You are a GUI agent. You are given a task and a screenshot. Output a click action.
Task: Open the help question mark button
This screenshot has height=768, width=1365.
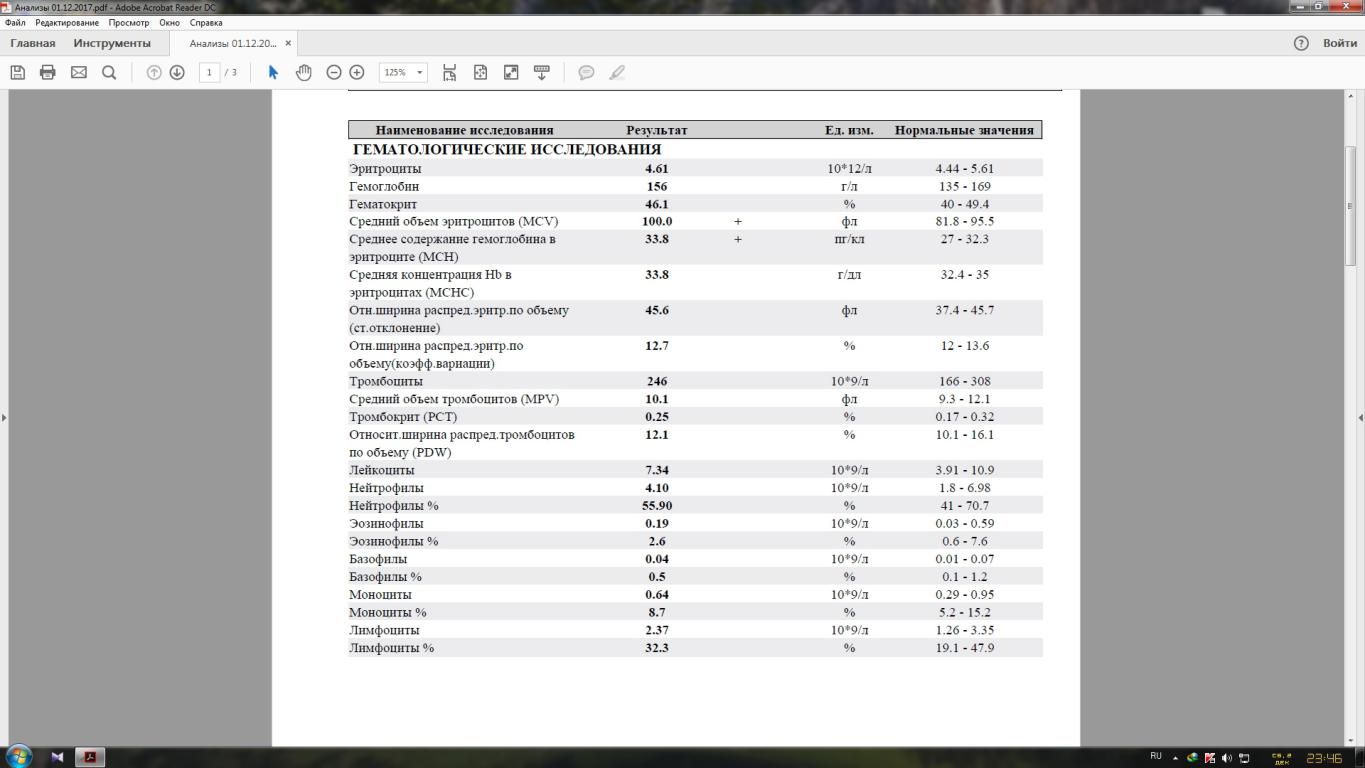click(x=1300, y=43)
